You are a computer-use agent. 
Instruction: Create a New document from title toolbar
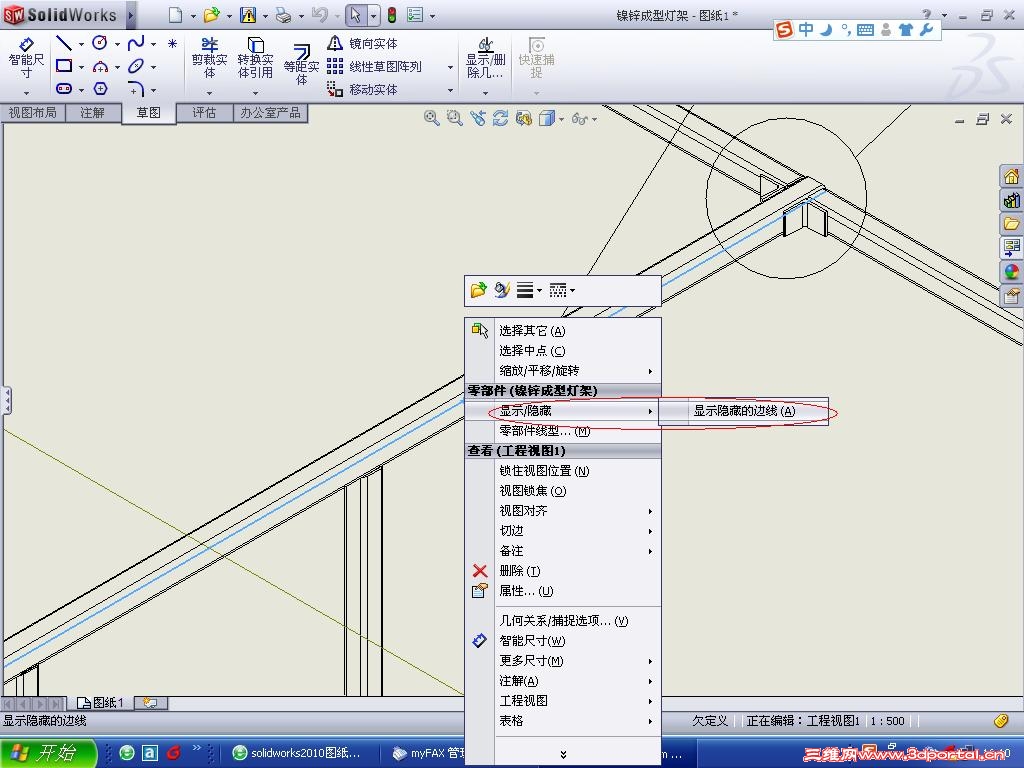(x=175, y=15)
